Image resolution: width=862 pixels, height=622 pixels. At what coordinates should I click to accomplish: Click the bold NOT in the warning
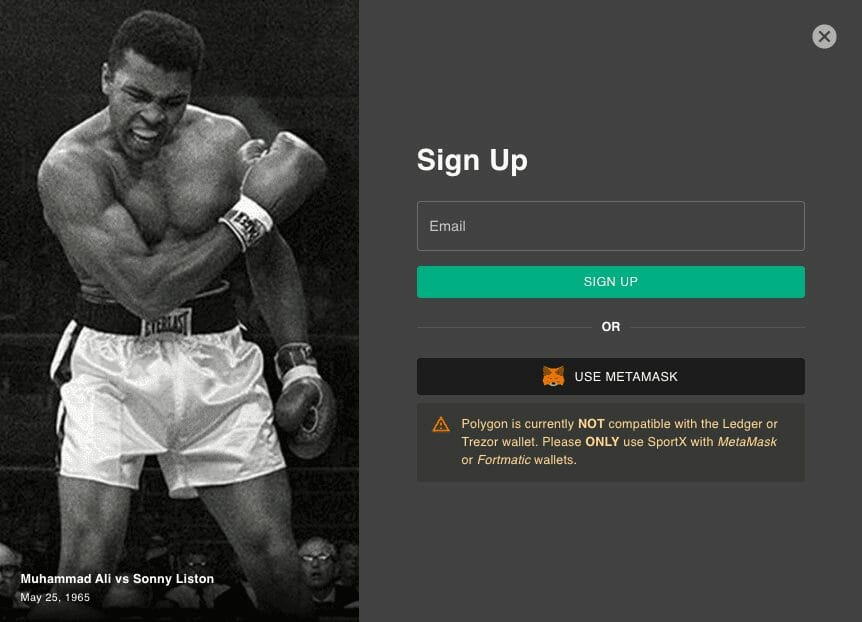click(x=591, y=424)
